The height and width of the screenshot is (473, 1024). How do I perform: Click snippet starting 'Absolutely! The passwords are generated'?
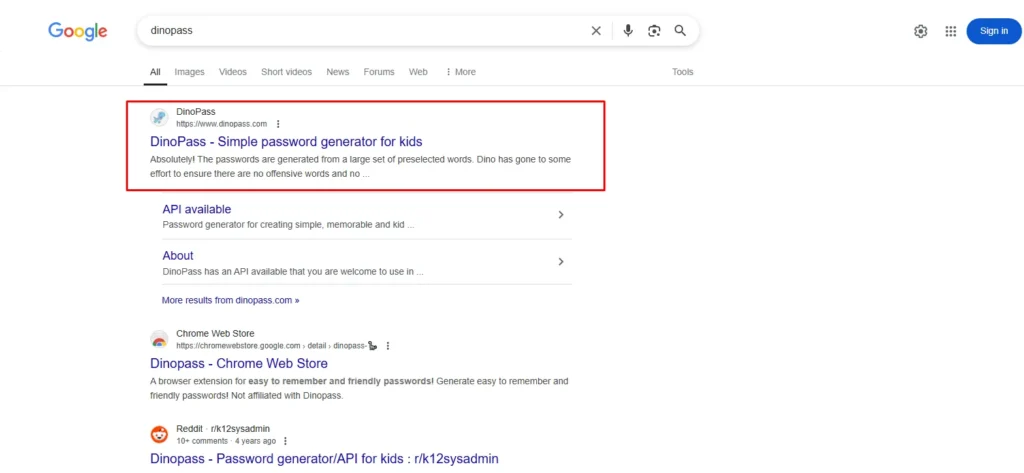tap(361, 167)
